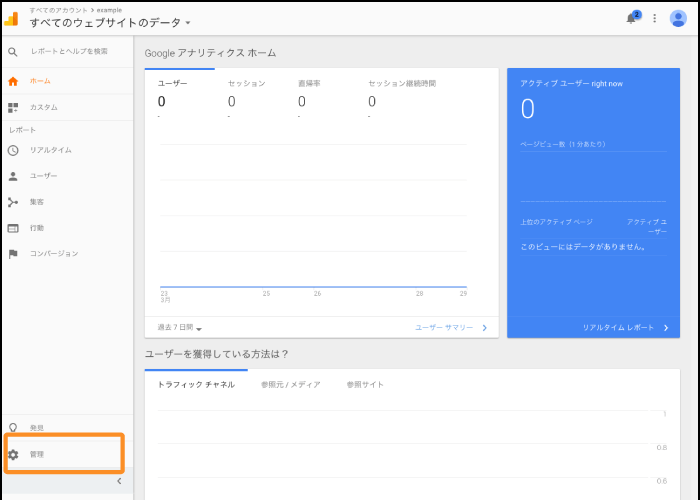Click the コンバージョン flag icon
This screenshot has width=700, height=500.
pyautogui.click(x=13, y=254)
